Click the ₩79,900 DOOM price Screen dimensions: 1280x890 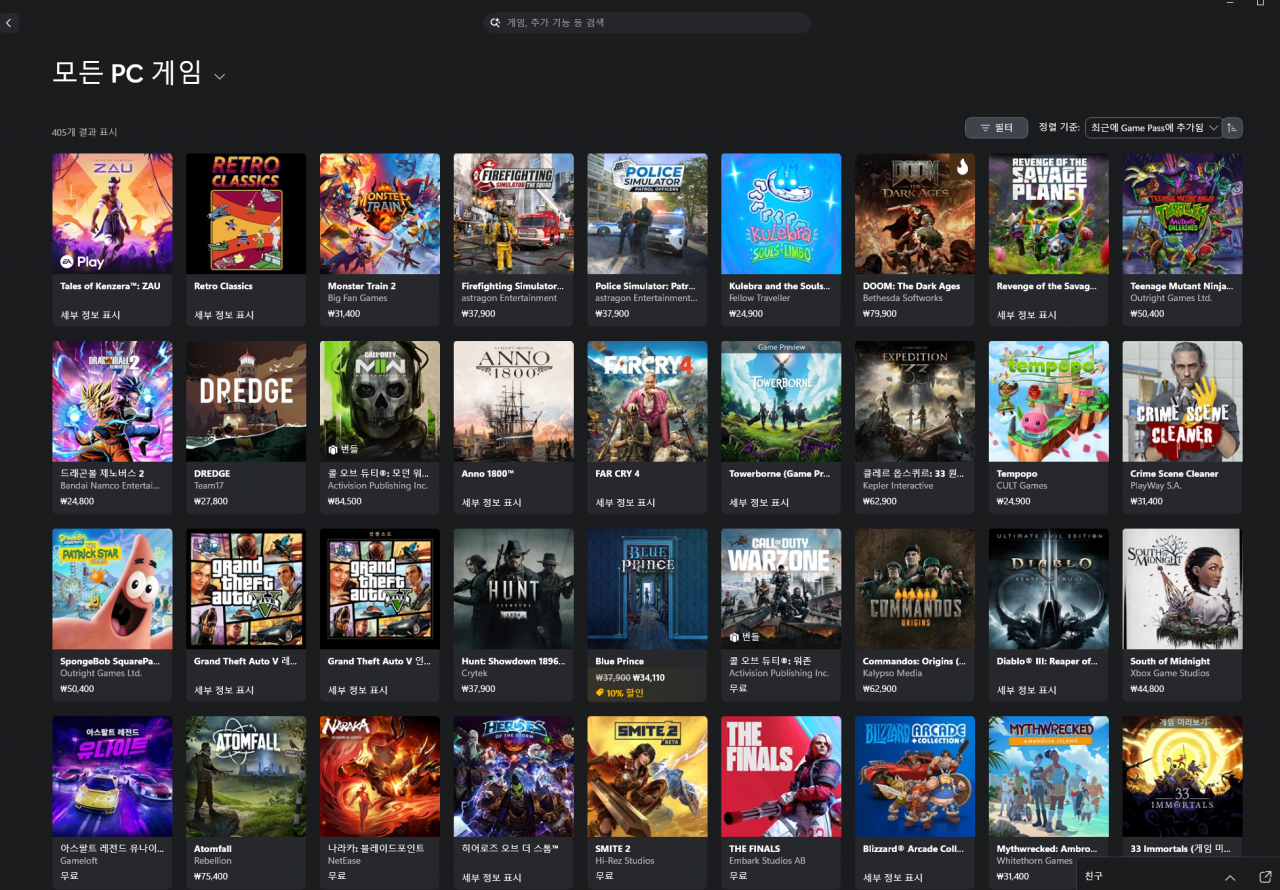click(880, 314)
